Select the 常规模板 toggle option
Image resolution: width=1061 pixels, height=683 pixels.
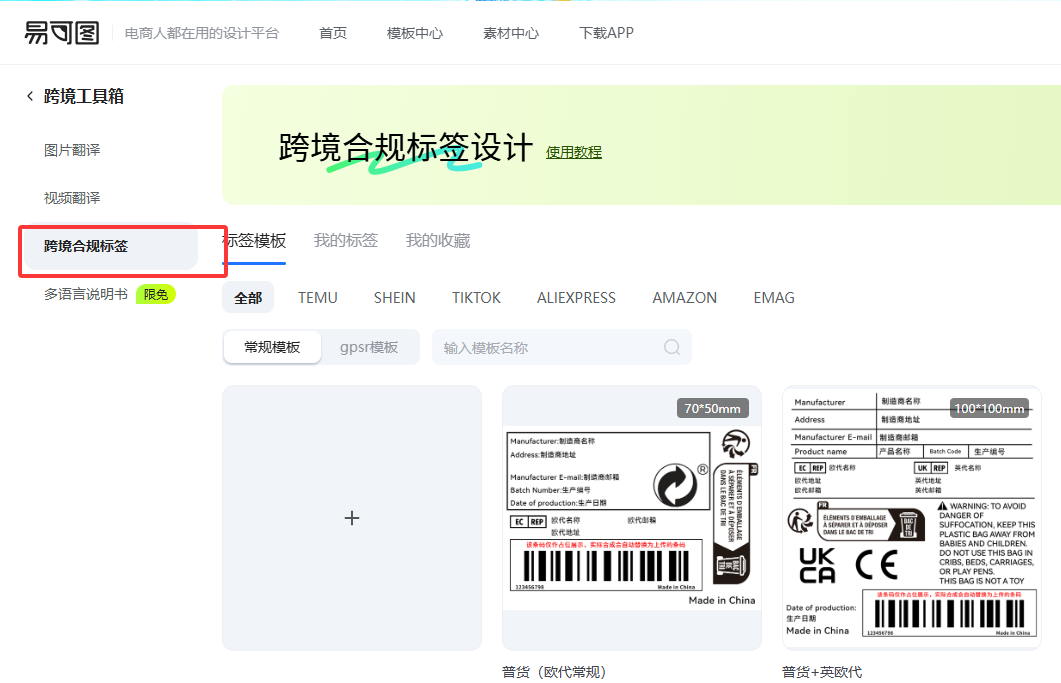point(272,347)
